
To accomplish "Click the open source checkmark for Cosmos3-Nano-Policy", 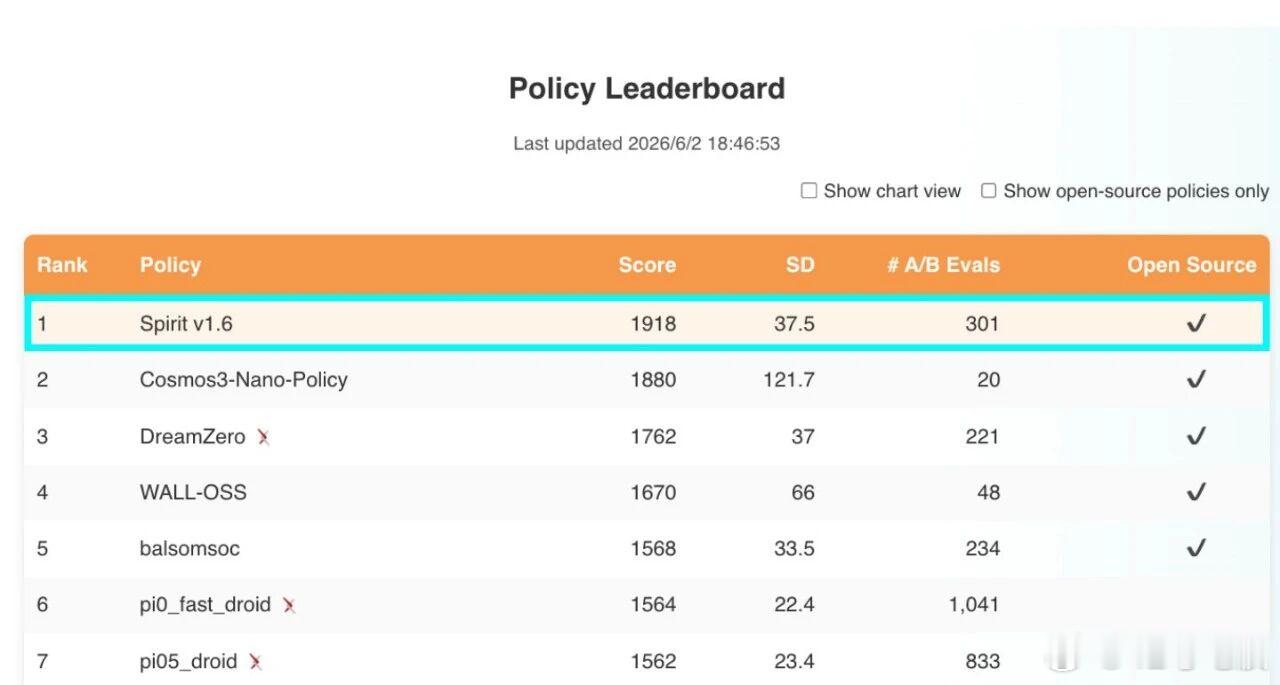I will [x=1196, y=379].
